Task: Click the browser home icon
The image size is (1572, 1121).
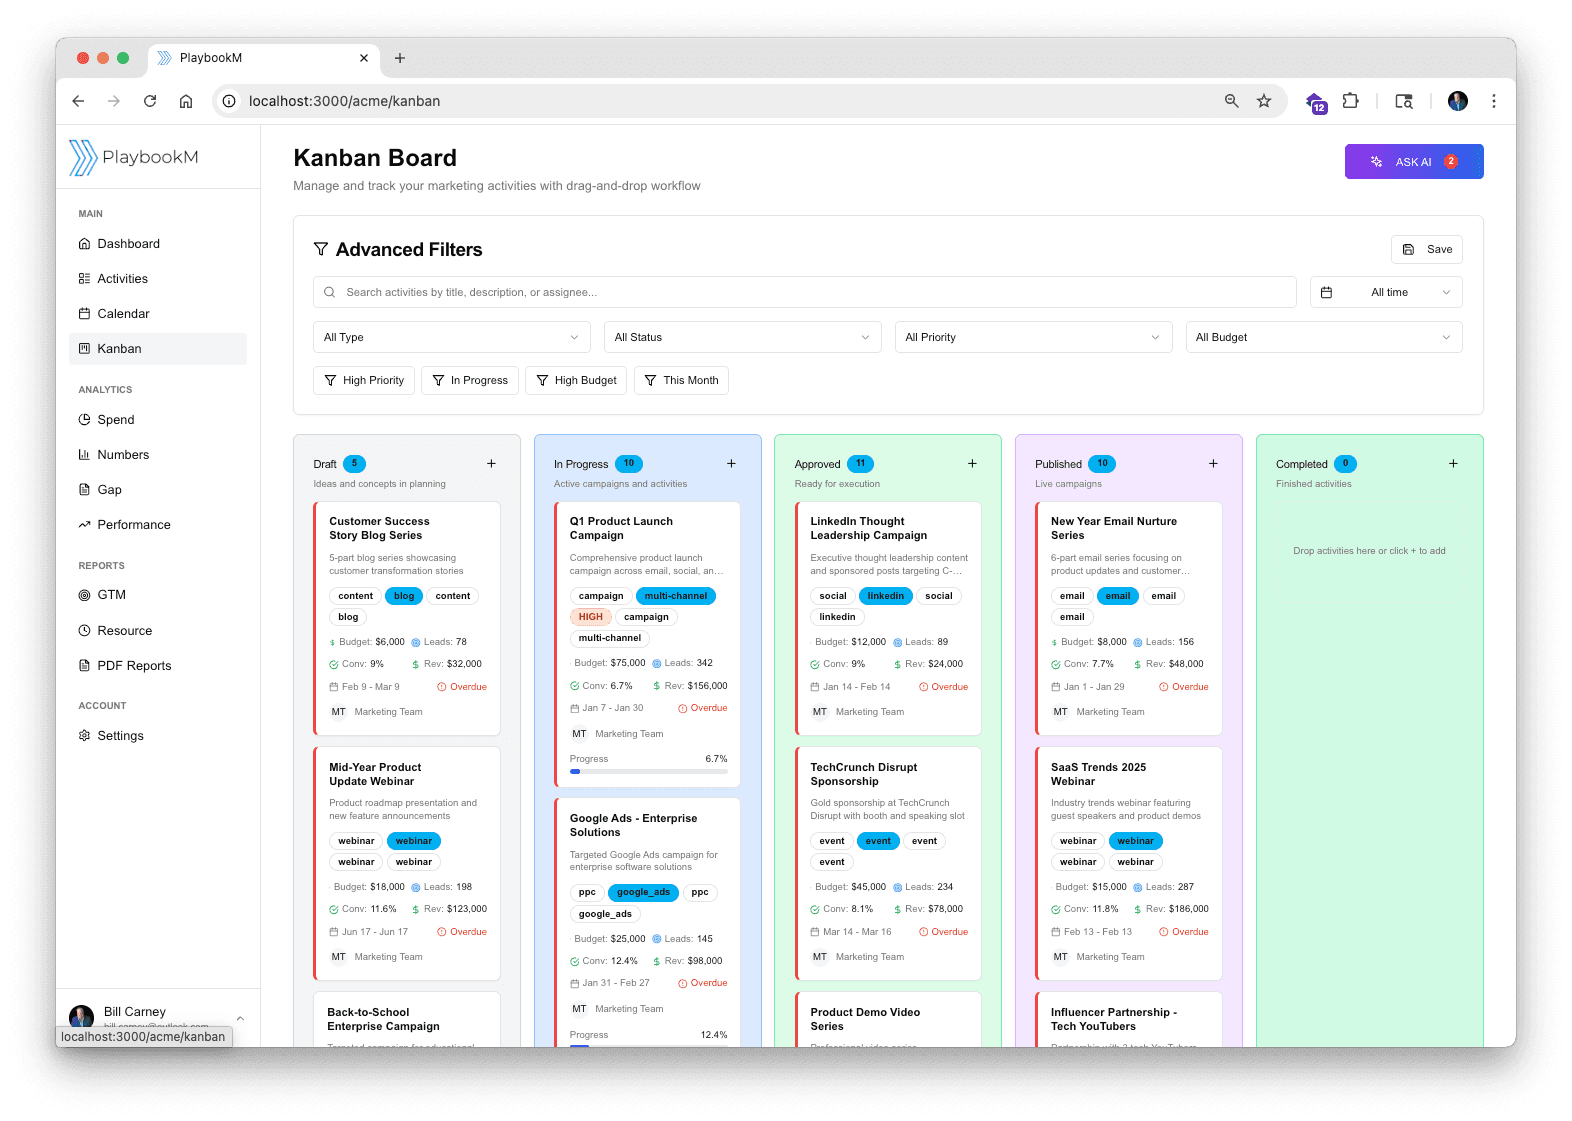Action: 186,101
